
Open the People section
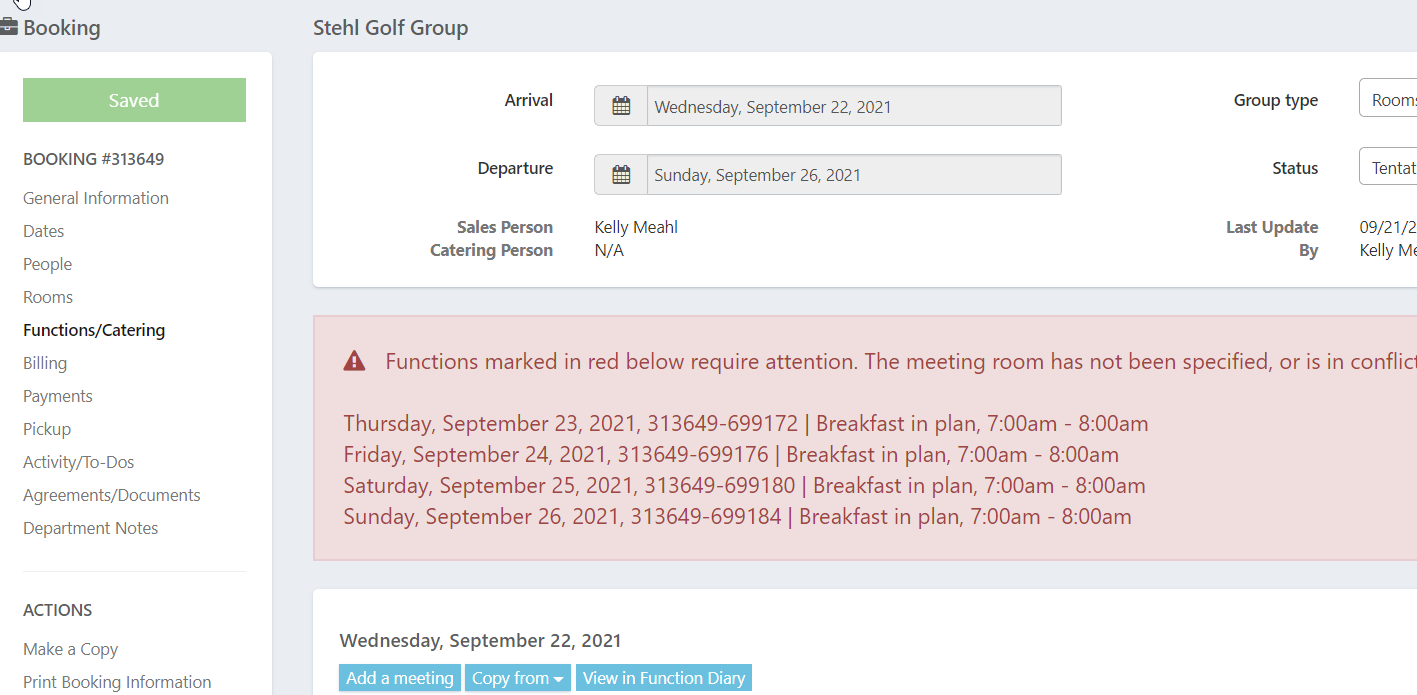pos(48,264)
